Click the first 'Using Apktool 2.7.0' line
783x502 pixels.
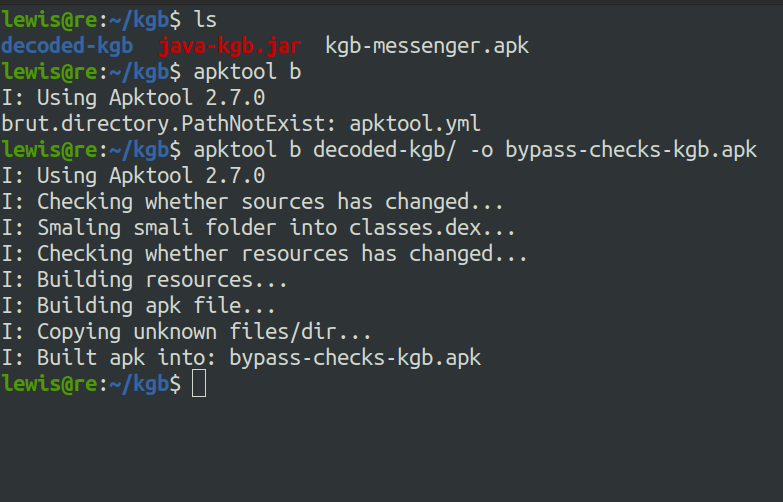pyautogui.click(x=133, y=98)
